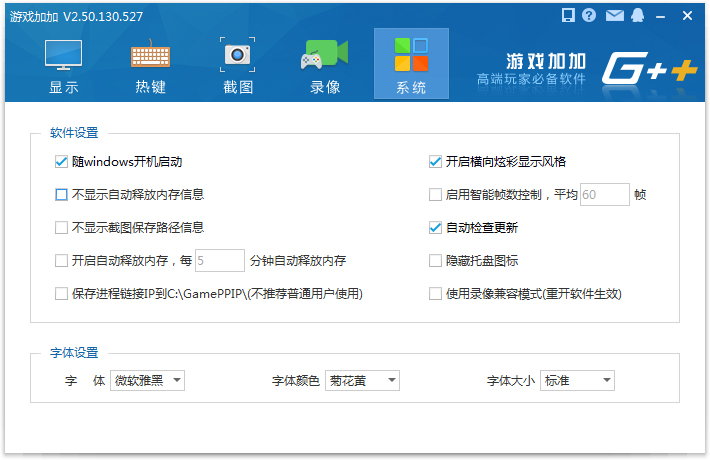
Task: Select the 系统 (System) tab
Action: [411, 66]
